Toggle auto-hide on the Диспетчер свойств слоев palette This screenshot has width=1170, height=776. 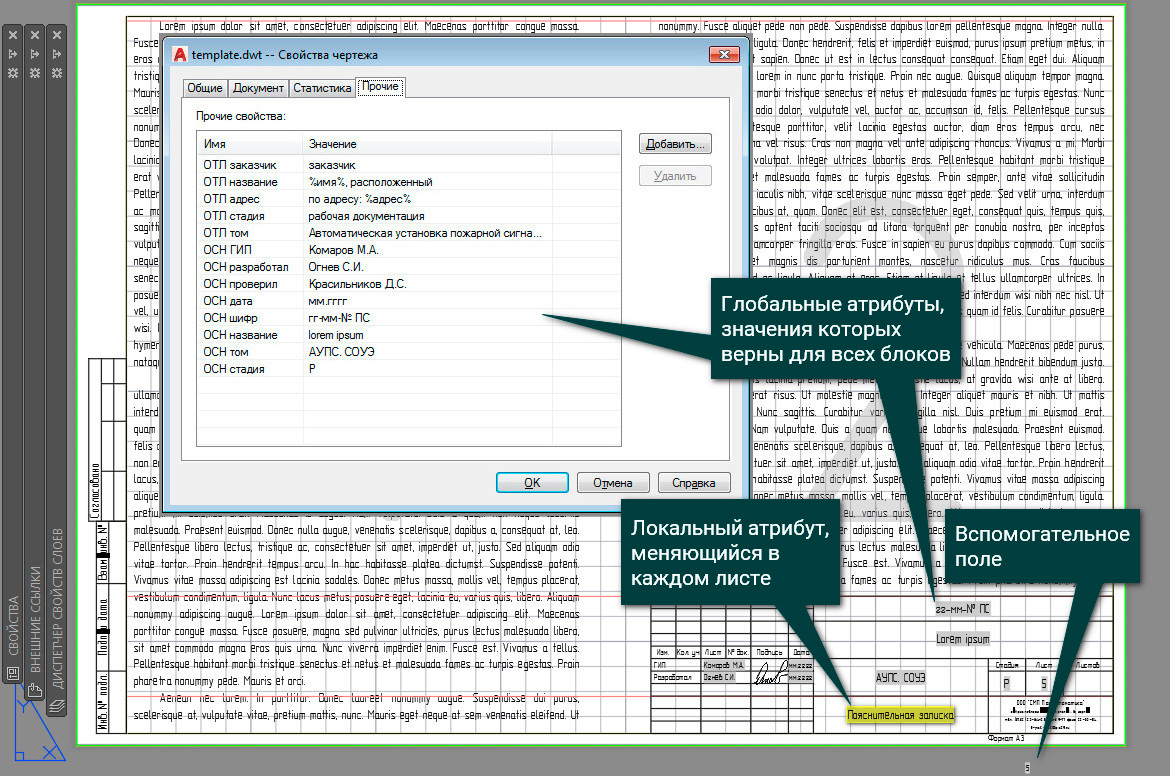[57, 54]
